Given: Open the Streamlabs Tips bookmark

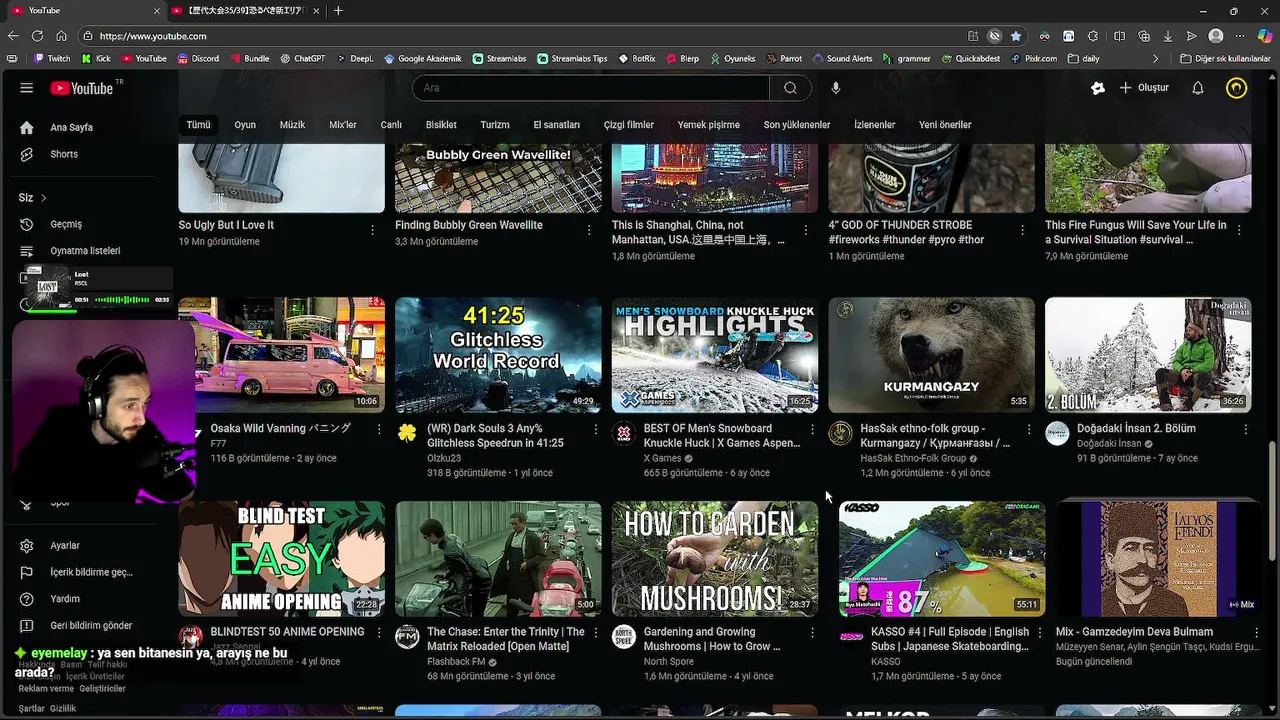Looking at the screenshot, I should [572, 59].
